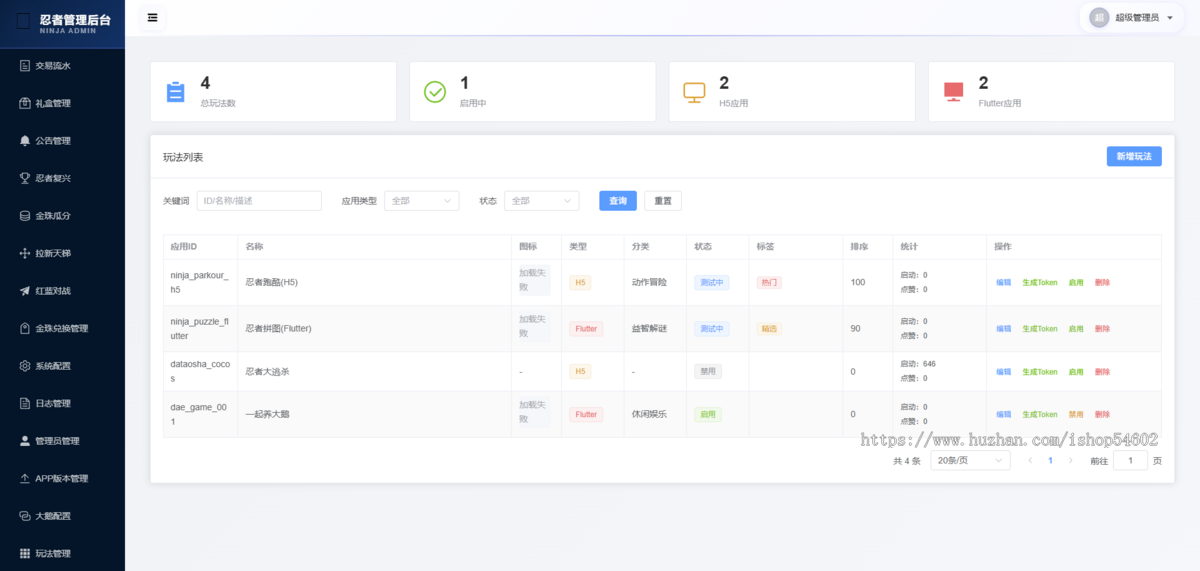Screen dimensions: 1200x571
Task: Click the 禁用 status badge of 忍者大逃杀
Action: click(708, 371)
